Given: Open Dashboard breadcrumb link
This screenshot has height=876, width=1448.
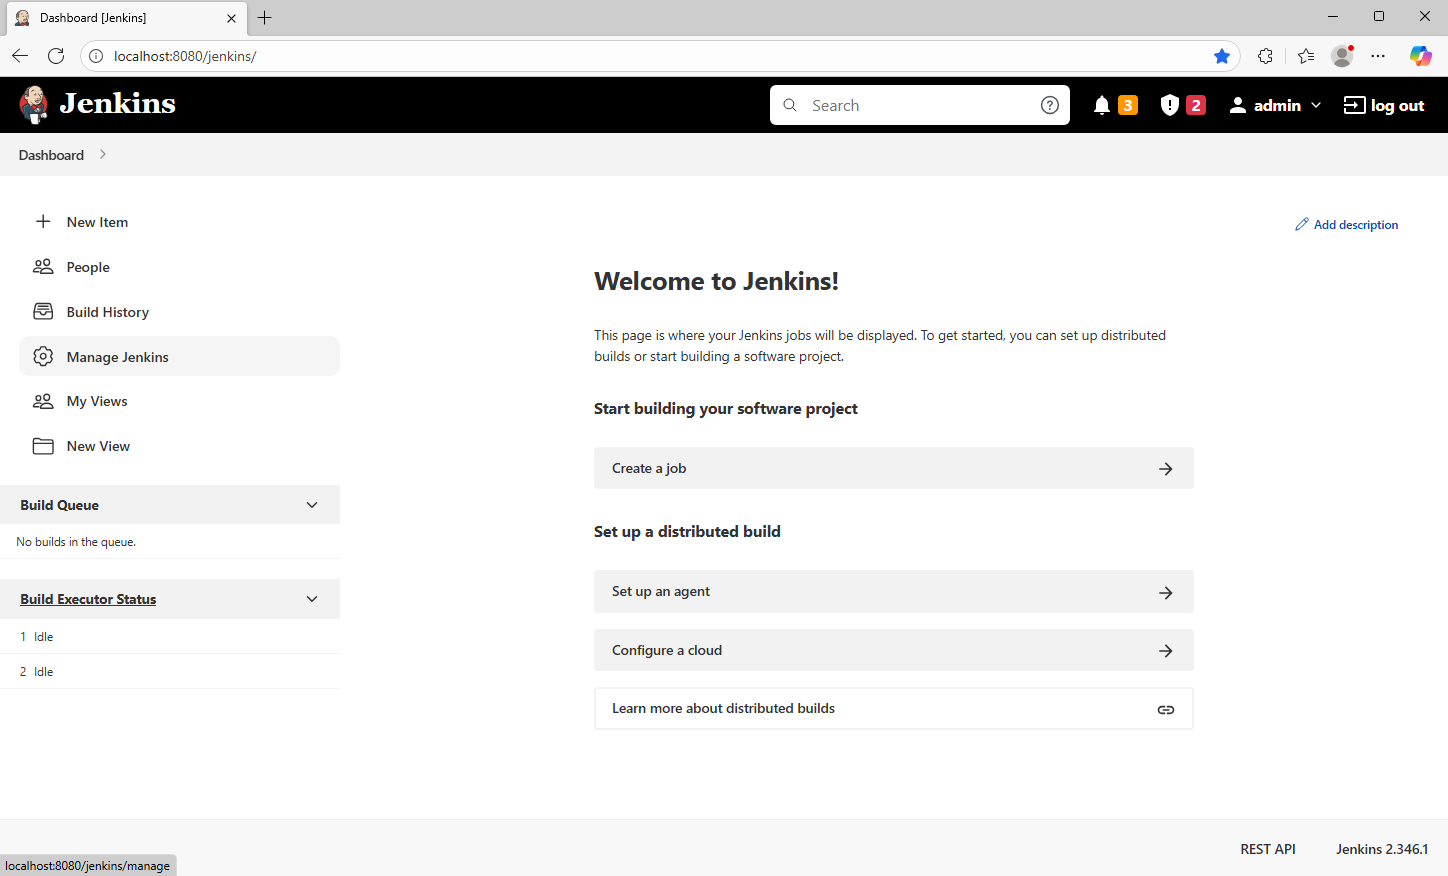Looking at the screenshot, I should [x=51, y=155].
